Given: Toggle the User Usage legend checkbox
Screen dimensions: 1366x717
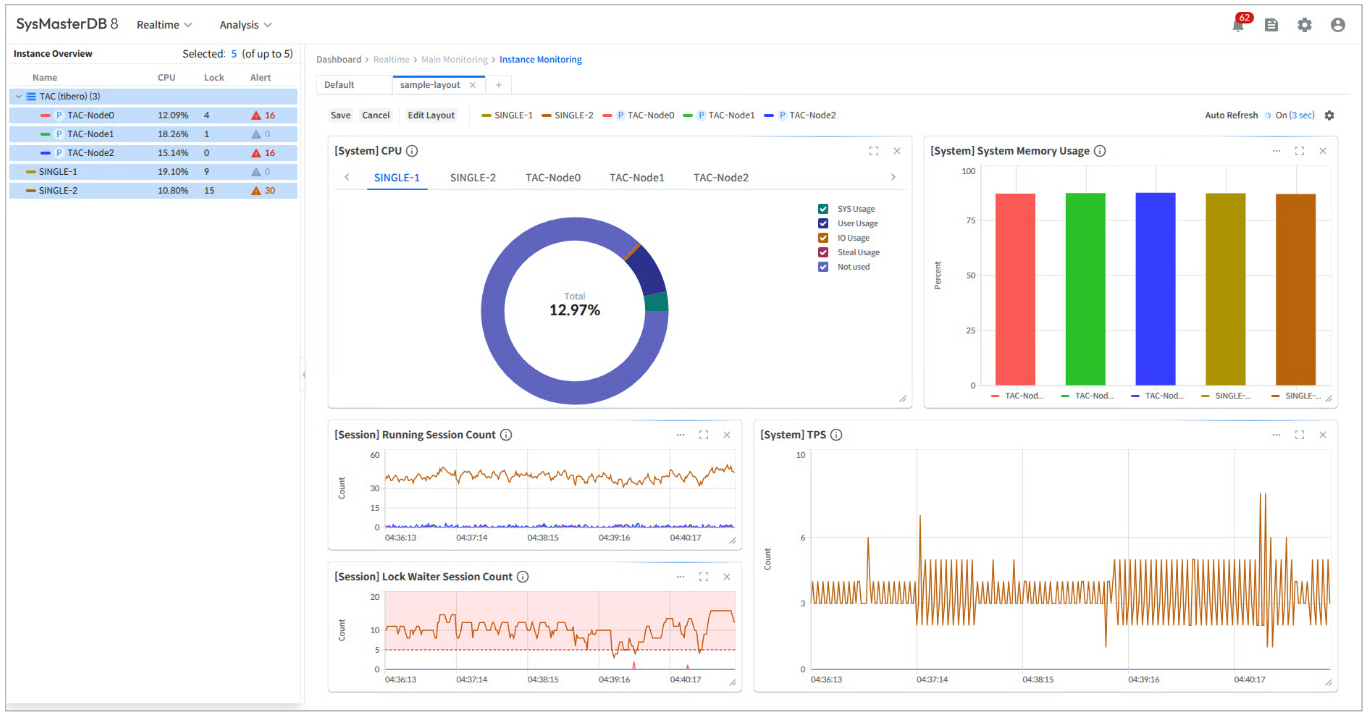Looking at the screenshot, I should 823,223.
